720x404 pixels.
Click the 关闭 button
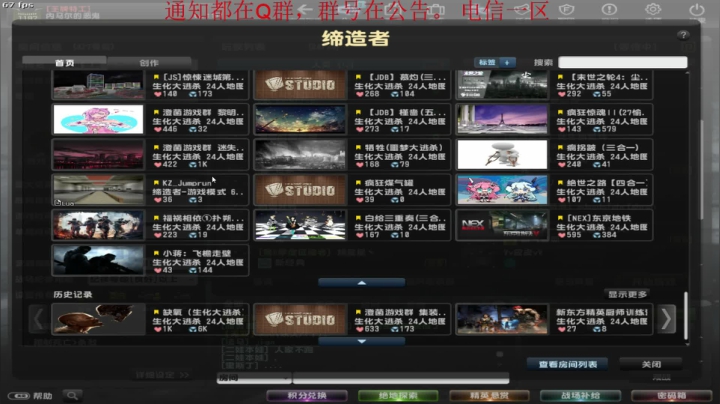651,364
